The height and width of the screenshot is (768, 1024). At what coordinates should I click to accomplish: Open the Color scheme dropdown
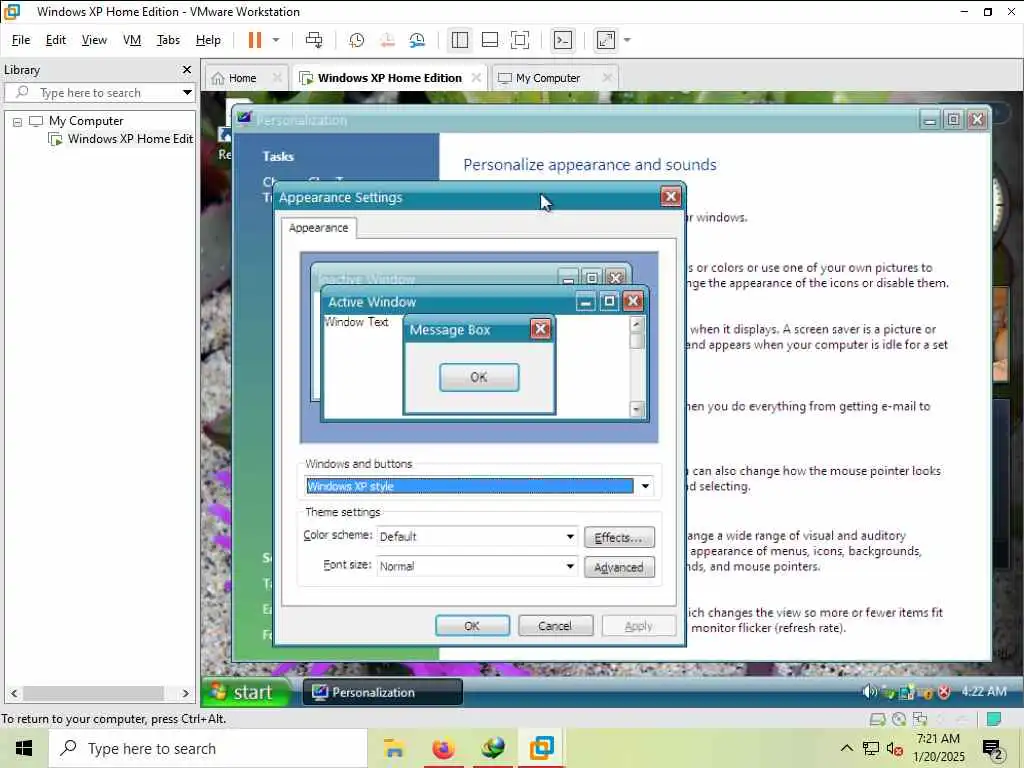click(569, 536)
